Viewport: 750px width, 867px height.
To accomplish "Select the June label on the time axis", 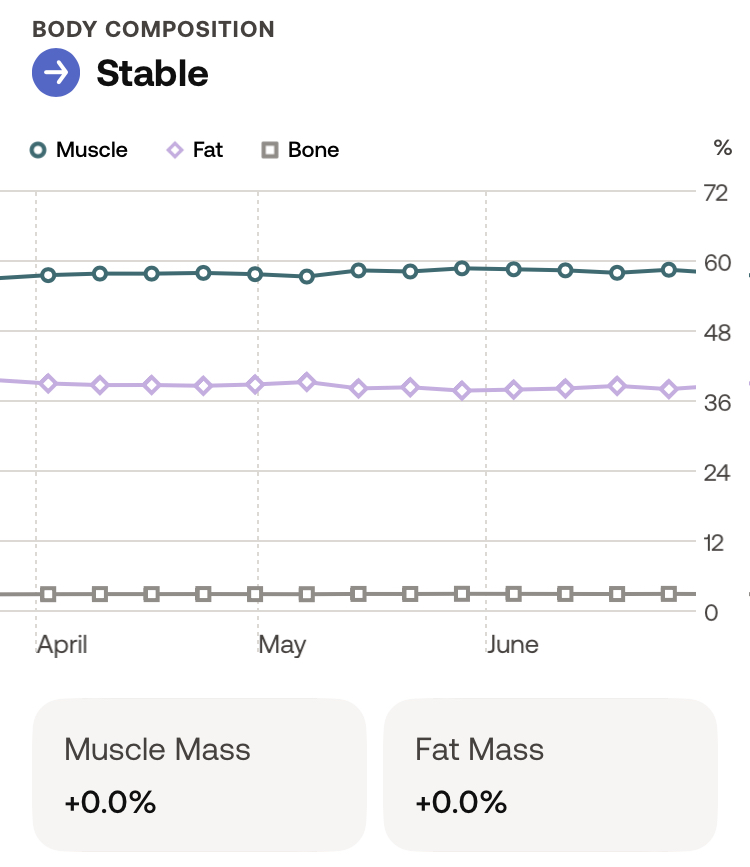I will pos(512,644).
